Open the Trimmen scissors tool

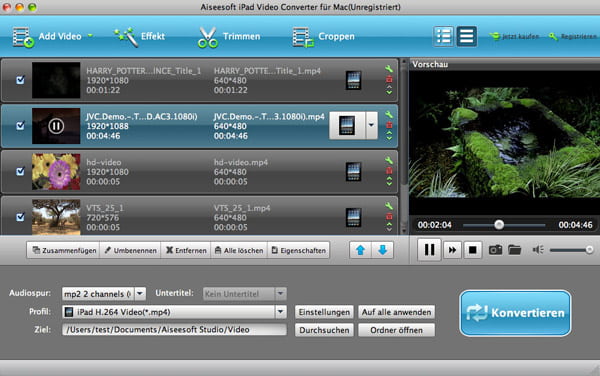[x=229, y=37]
